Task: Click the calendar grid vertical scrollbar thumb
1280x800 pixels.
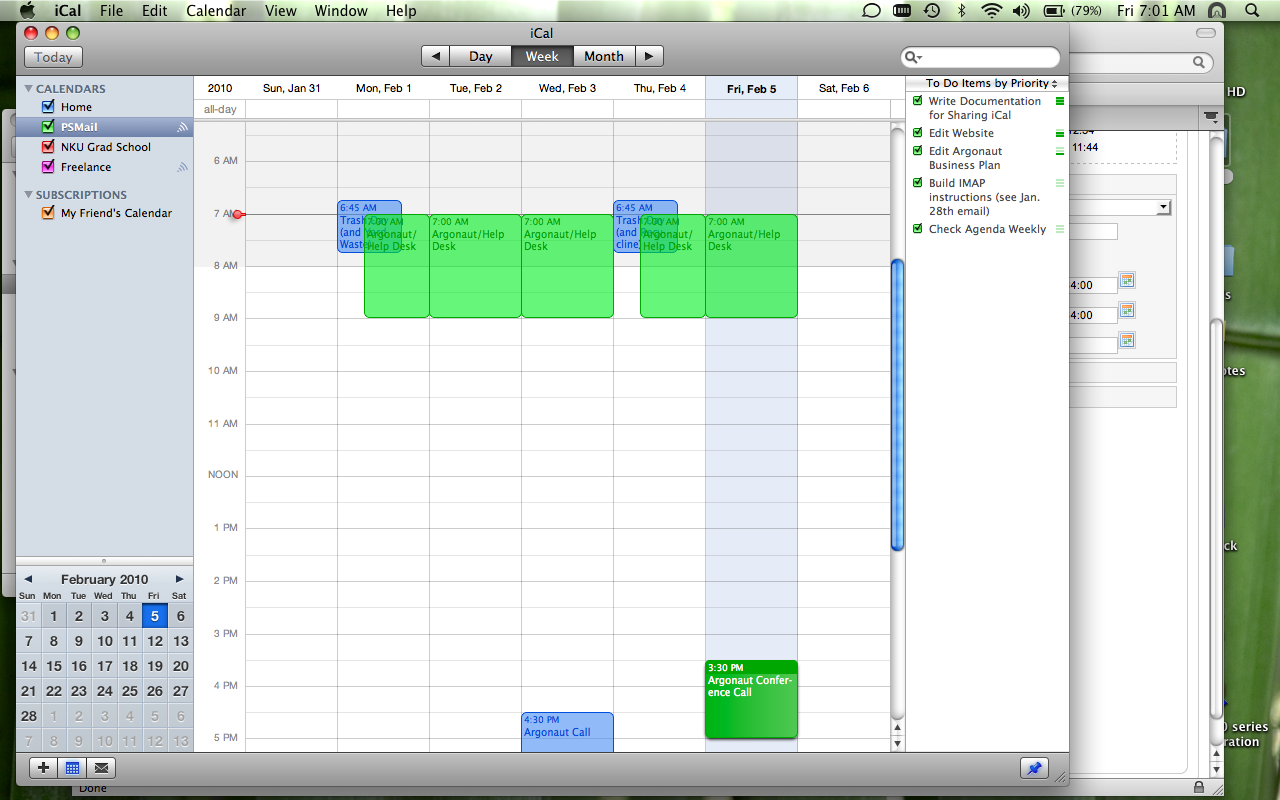Action: (897, 405)
